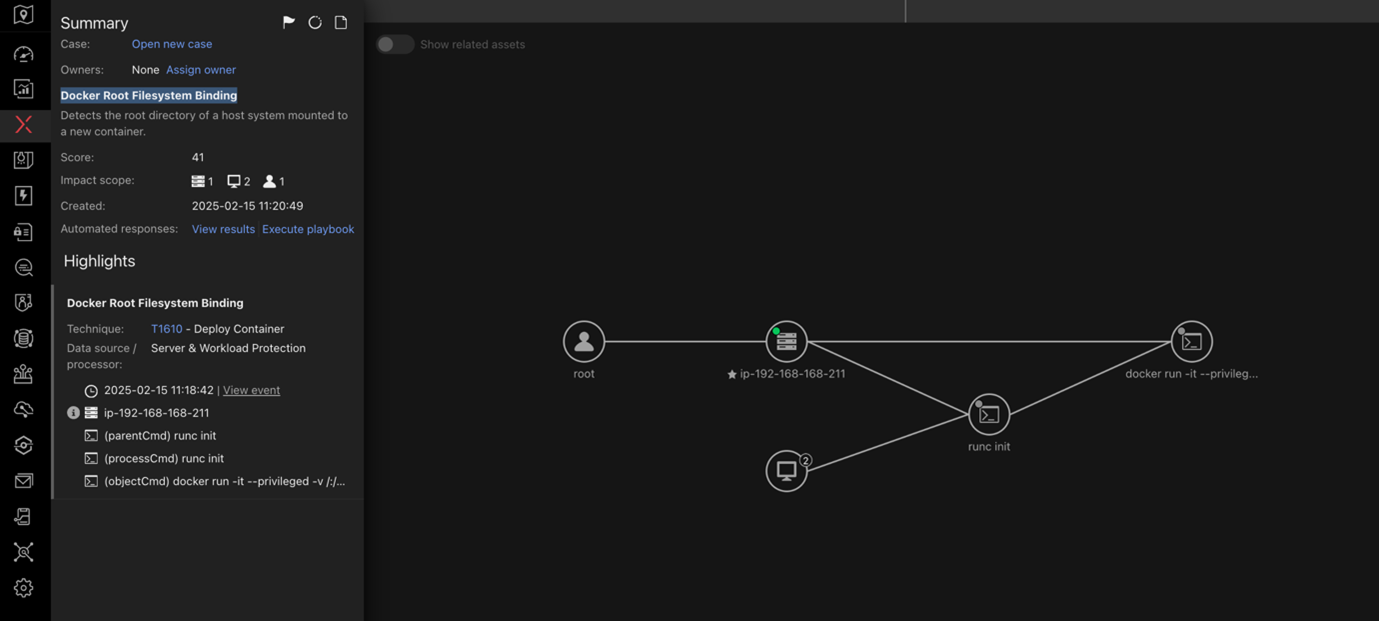This screenshot has height=621, width=1379.
Task: Open the crossed tools icon in sidebar
Action: coord(24,552)
